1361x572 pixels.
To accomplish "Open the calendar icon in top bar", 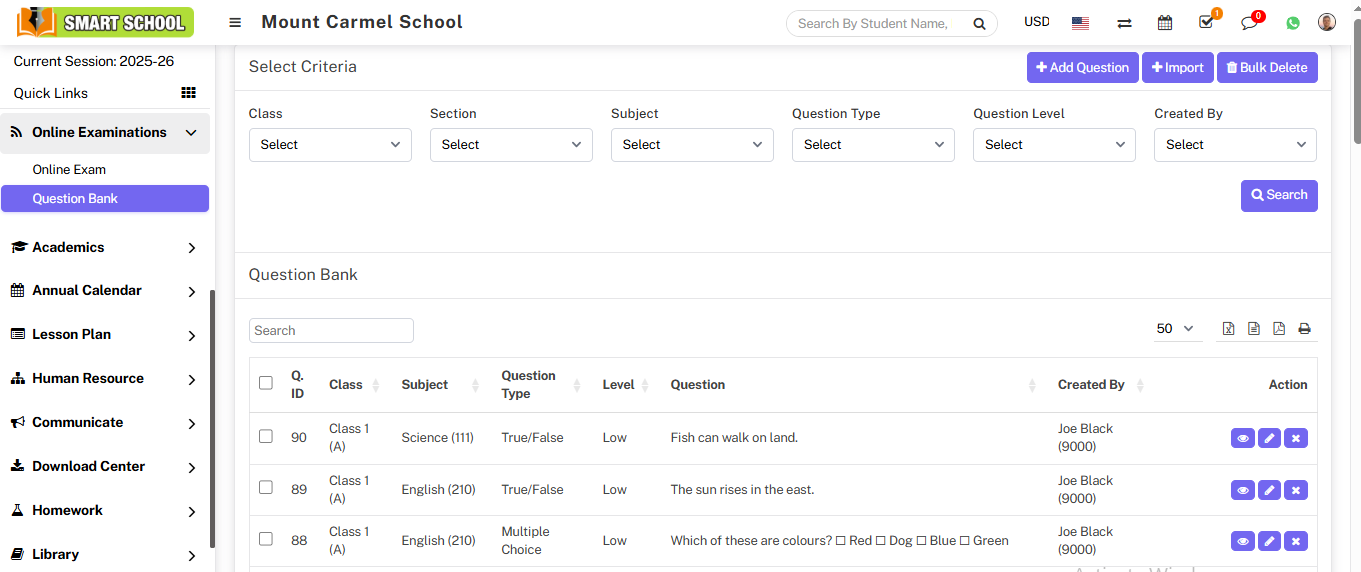I will 1164,22.
